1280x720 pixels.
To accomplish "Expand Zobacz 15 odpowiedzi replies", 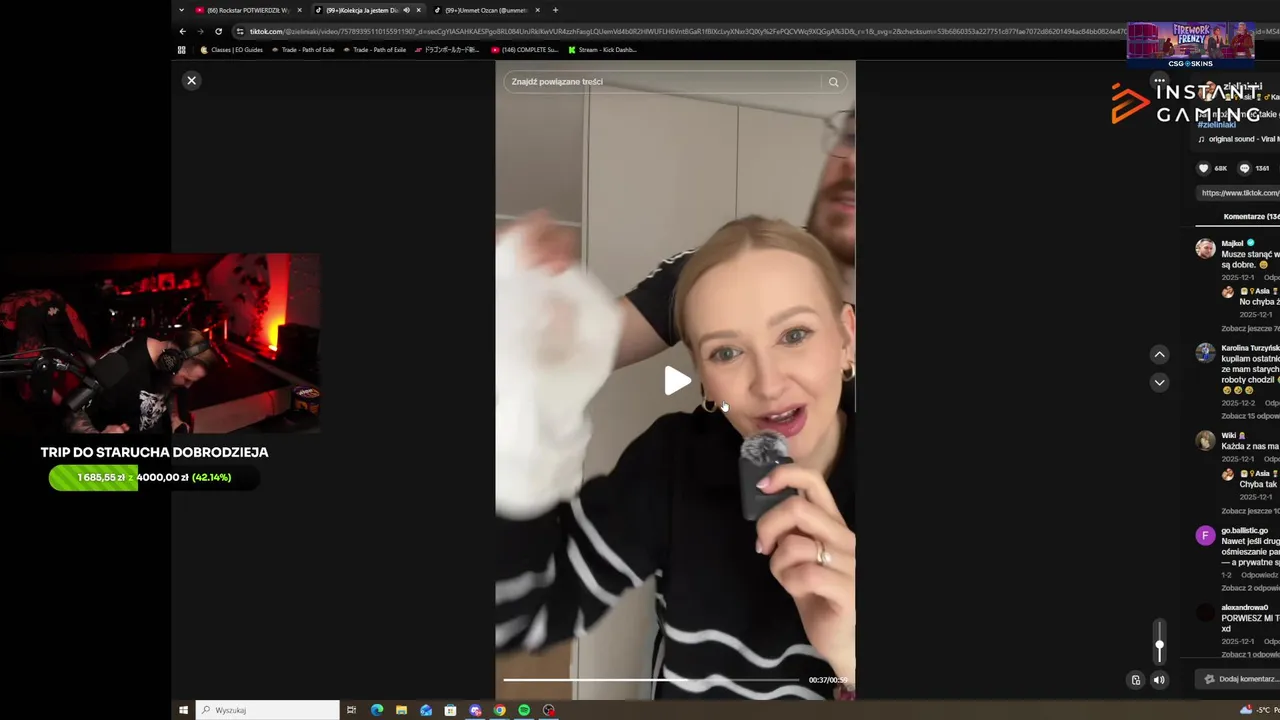I will click(x=1250, y=415).
